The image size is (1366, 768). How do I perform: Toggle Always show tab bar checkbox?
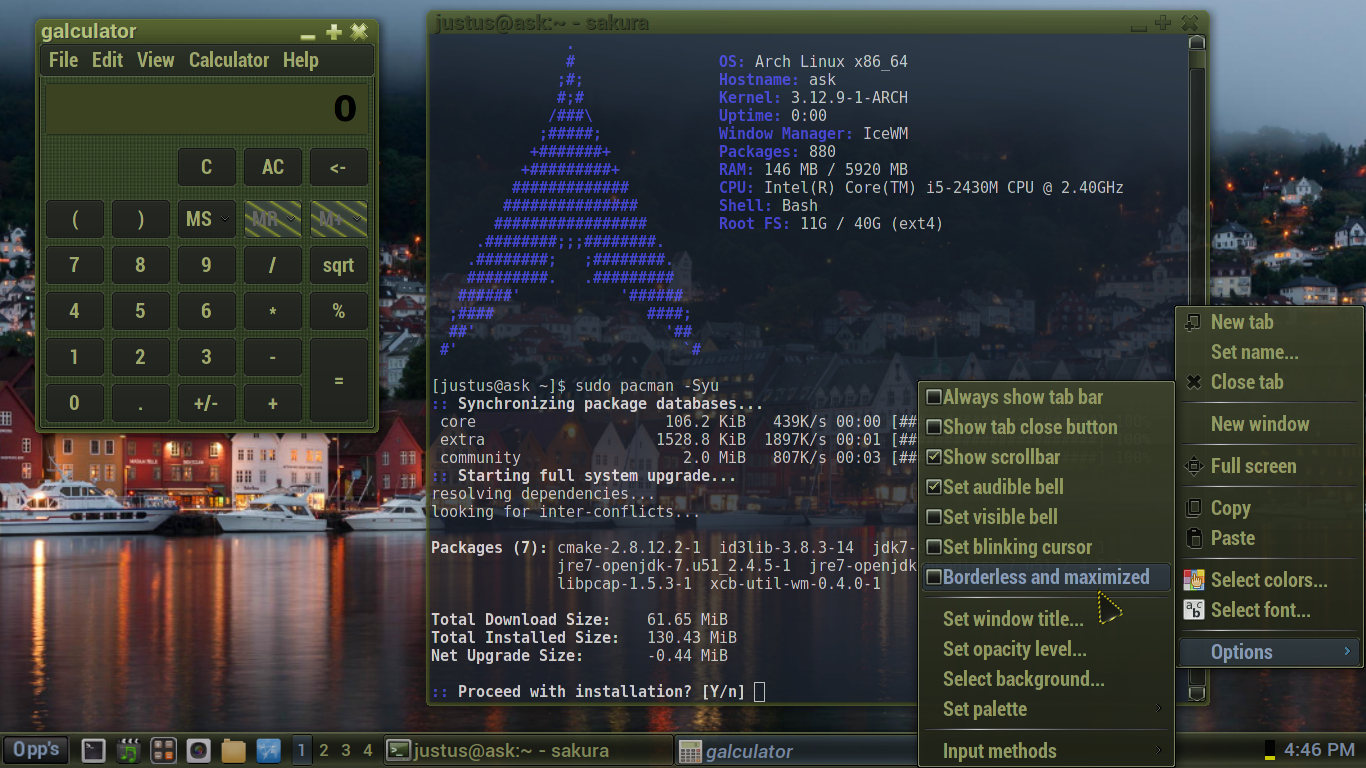tap(934, 397)
